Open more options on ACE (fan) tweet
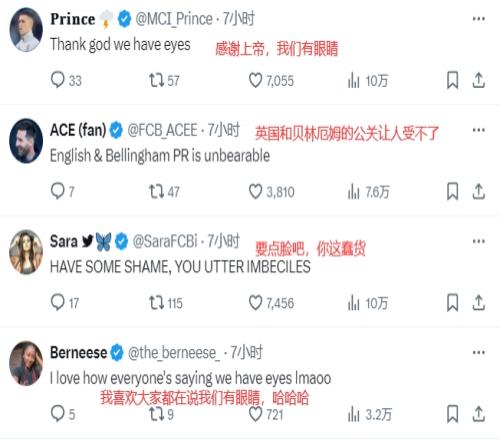The height and width of the screenshot is (440, 500). pos(479,130)
